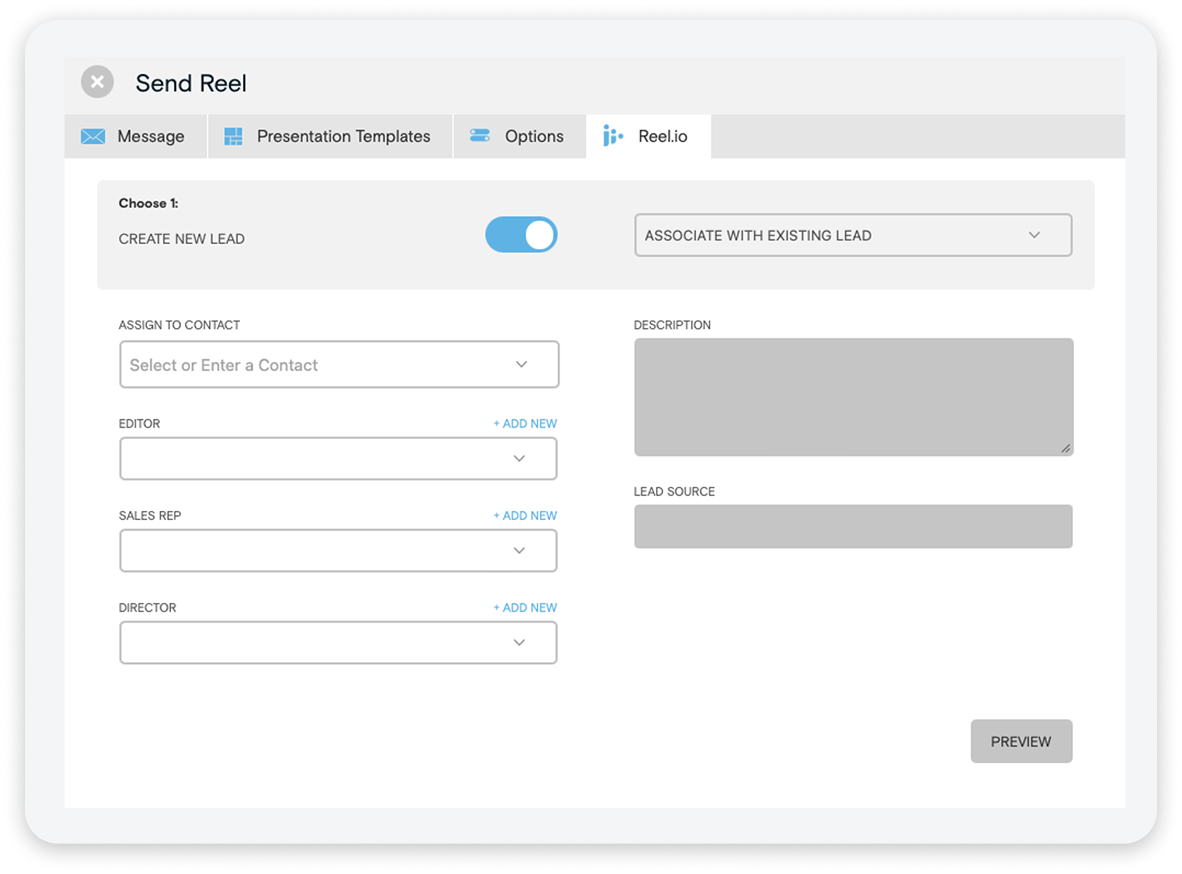This screenshot has height=874, width=1182.
Task: Switch to the Presentation Templates tab
Action: (343, 137)
